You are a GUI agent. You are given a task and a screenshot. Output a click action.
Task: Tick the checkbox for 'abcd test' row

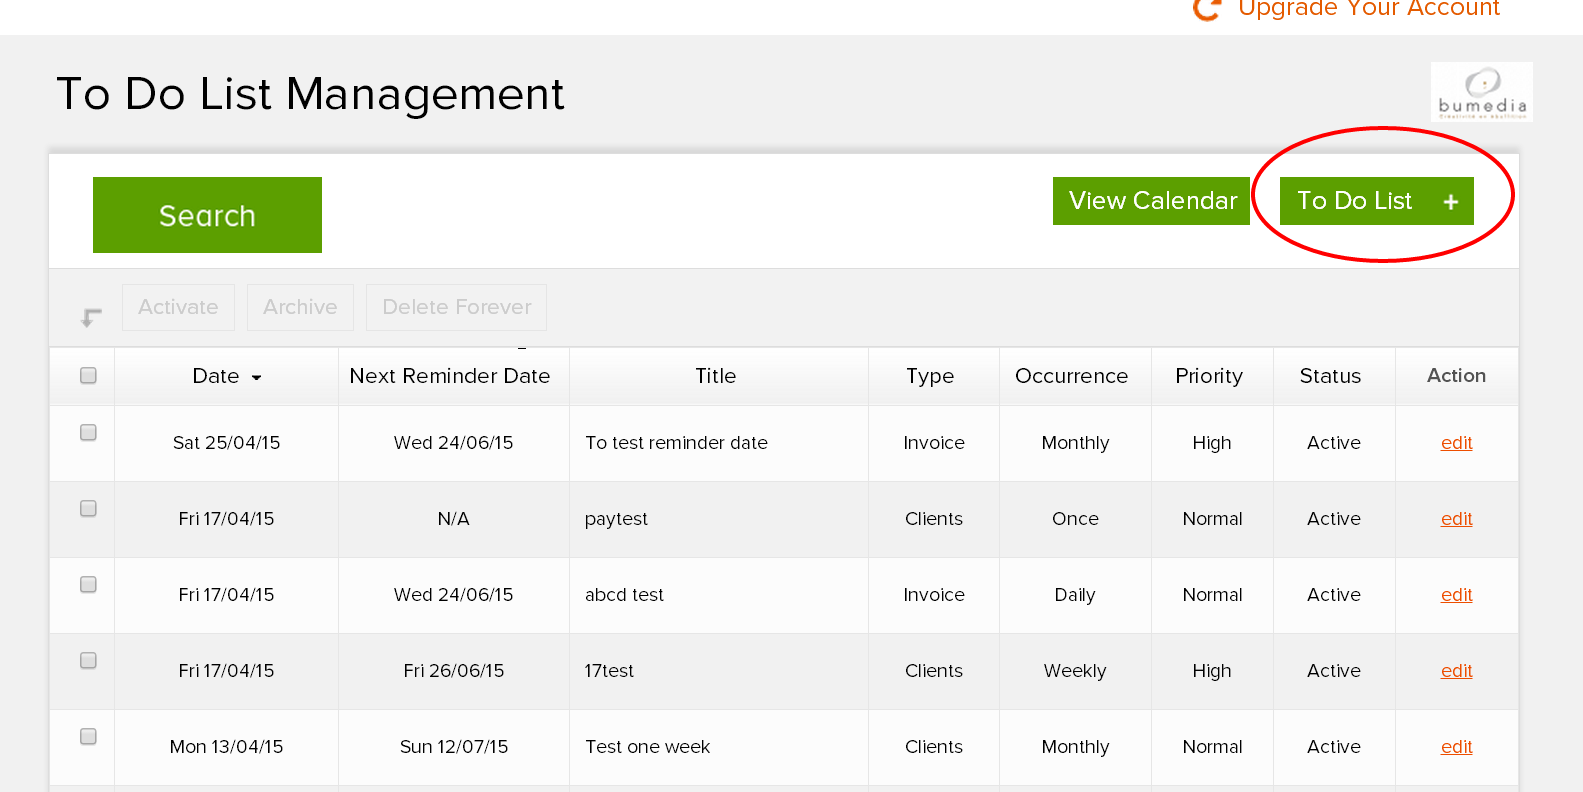(x=88, y=585)
